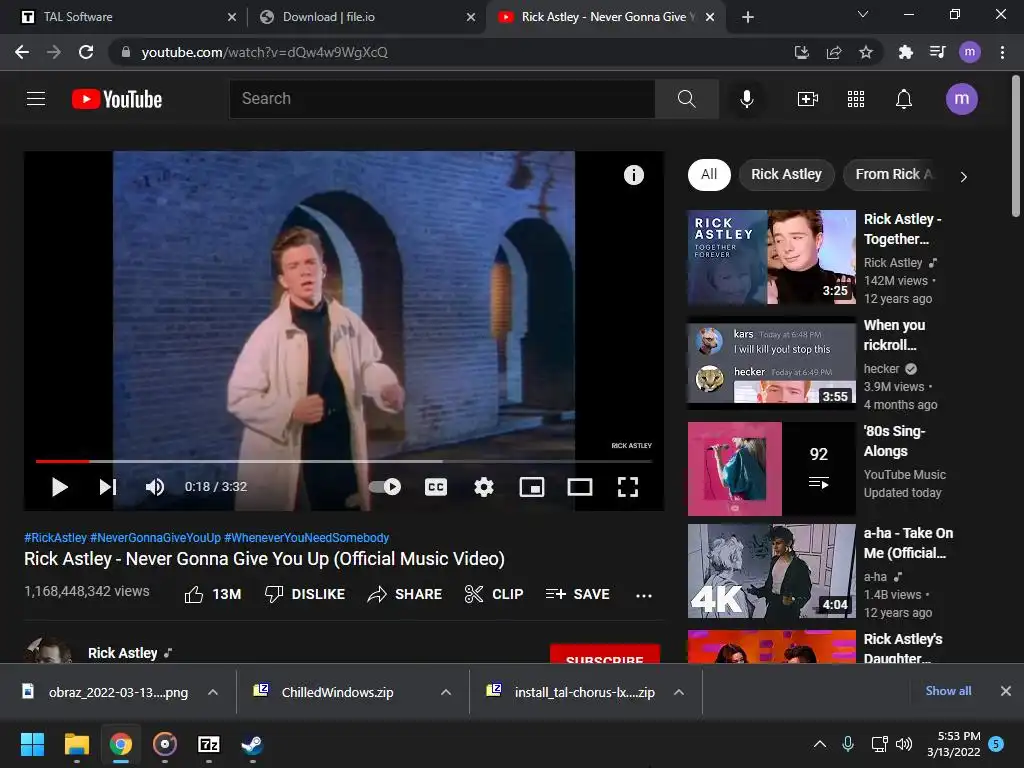The height and width of the screenshot is (768, 1024).
Task: Click the Search input field
Action: click(442, 99)
